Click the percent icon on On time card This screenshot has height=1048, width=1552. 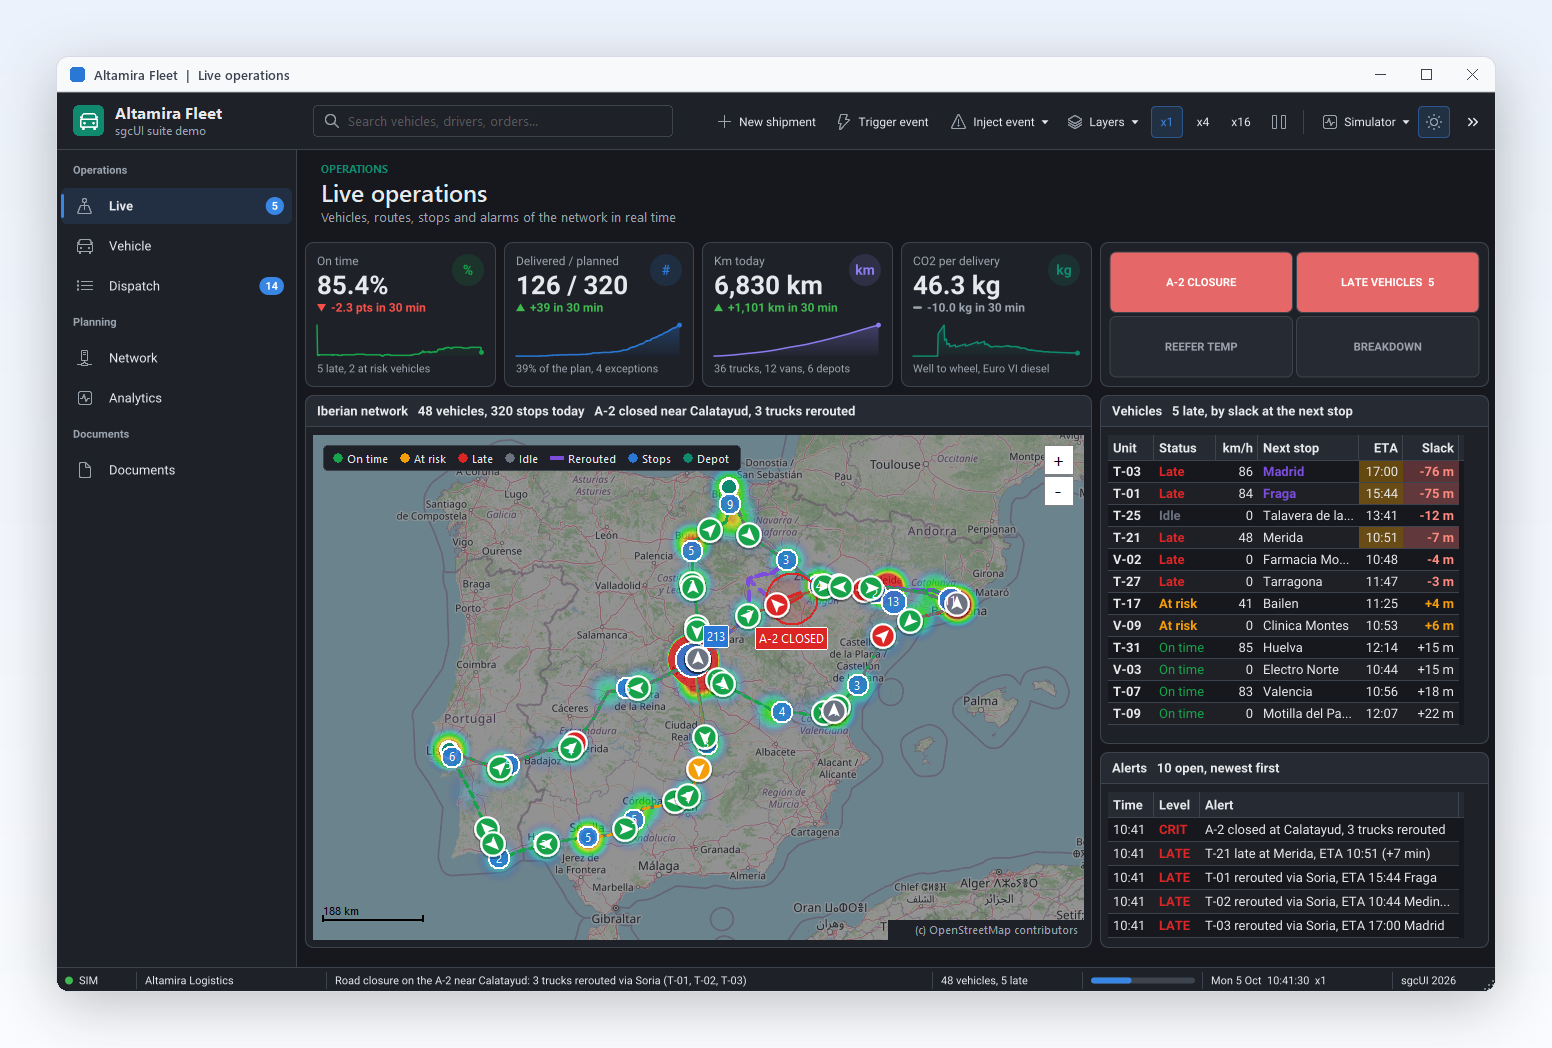pos(468,269)
